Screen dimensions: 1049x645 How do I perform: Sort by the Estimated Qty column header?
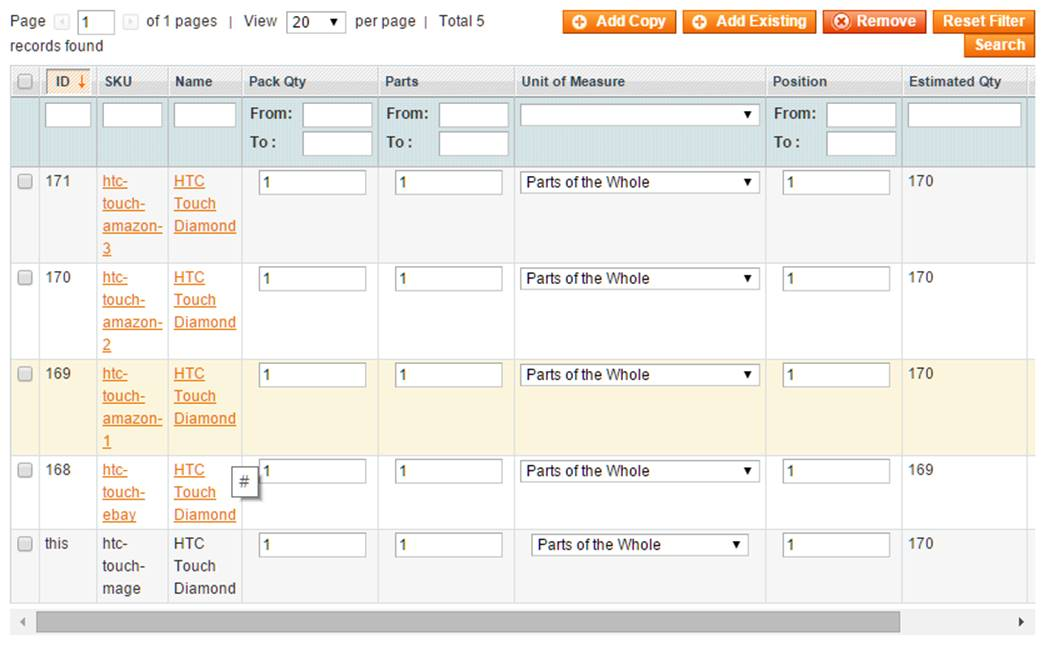pyautogui.click(x=955, y=82)
